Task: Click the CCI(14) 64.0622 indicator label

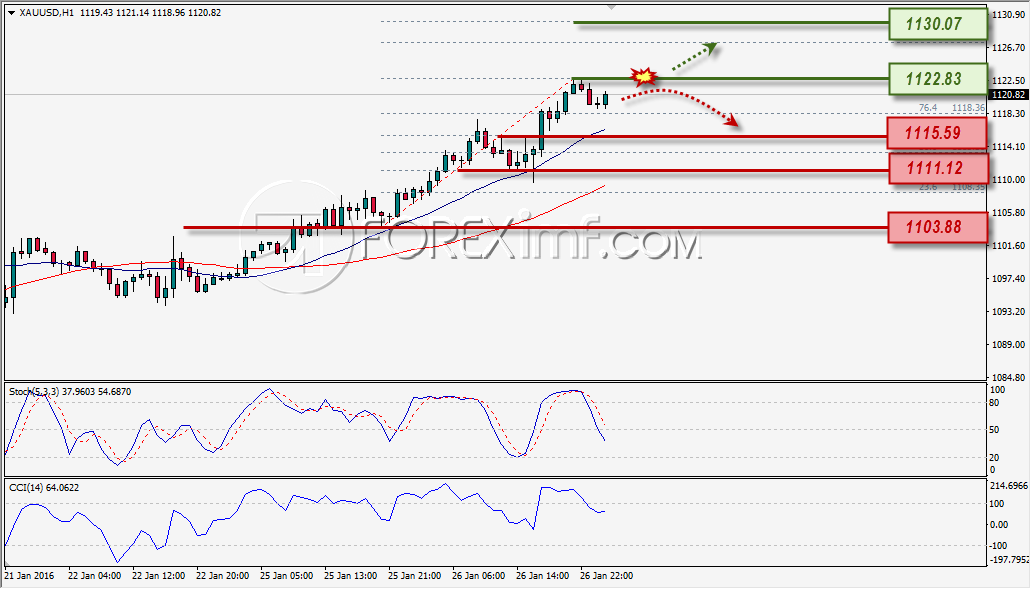Action: (44, 488)
